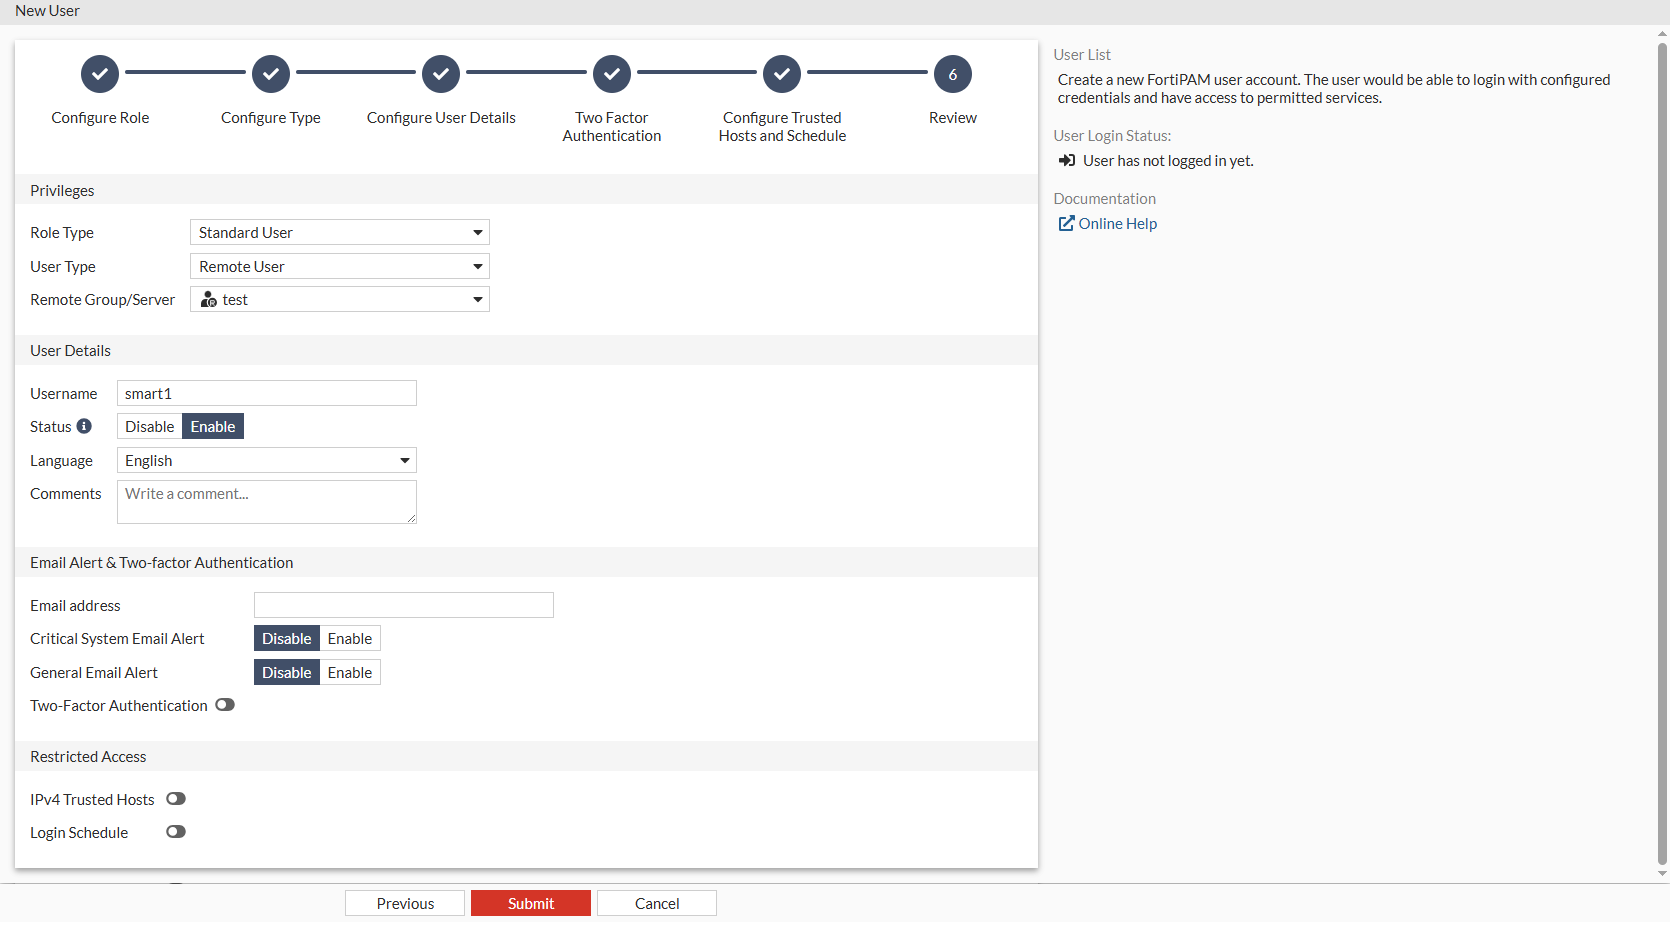This screenshot has width=1670, height=928.
Task: Click the Configure Trusted Hosts step checkmark icon
Action: pos(782,74)
